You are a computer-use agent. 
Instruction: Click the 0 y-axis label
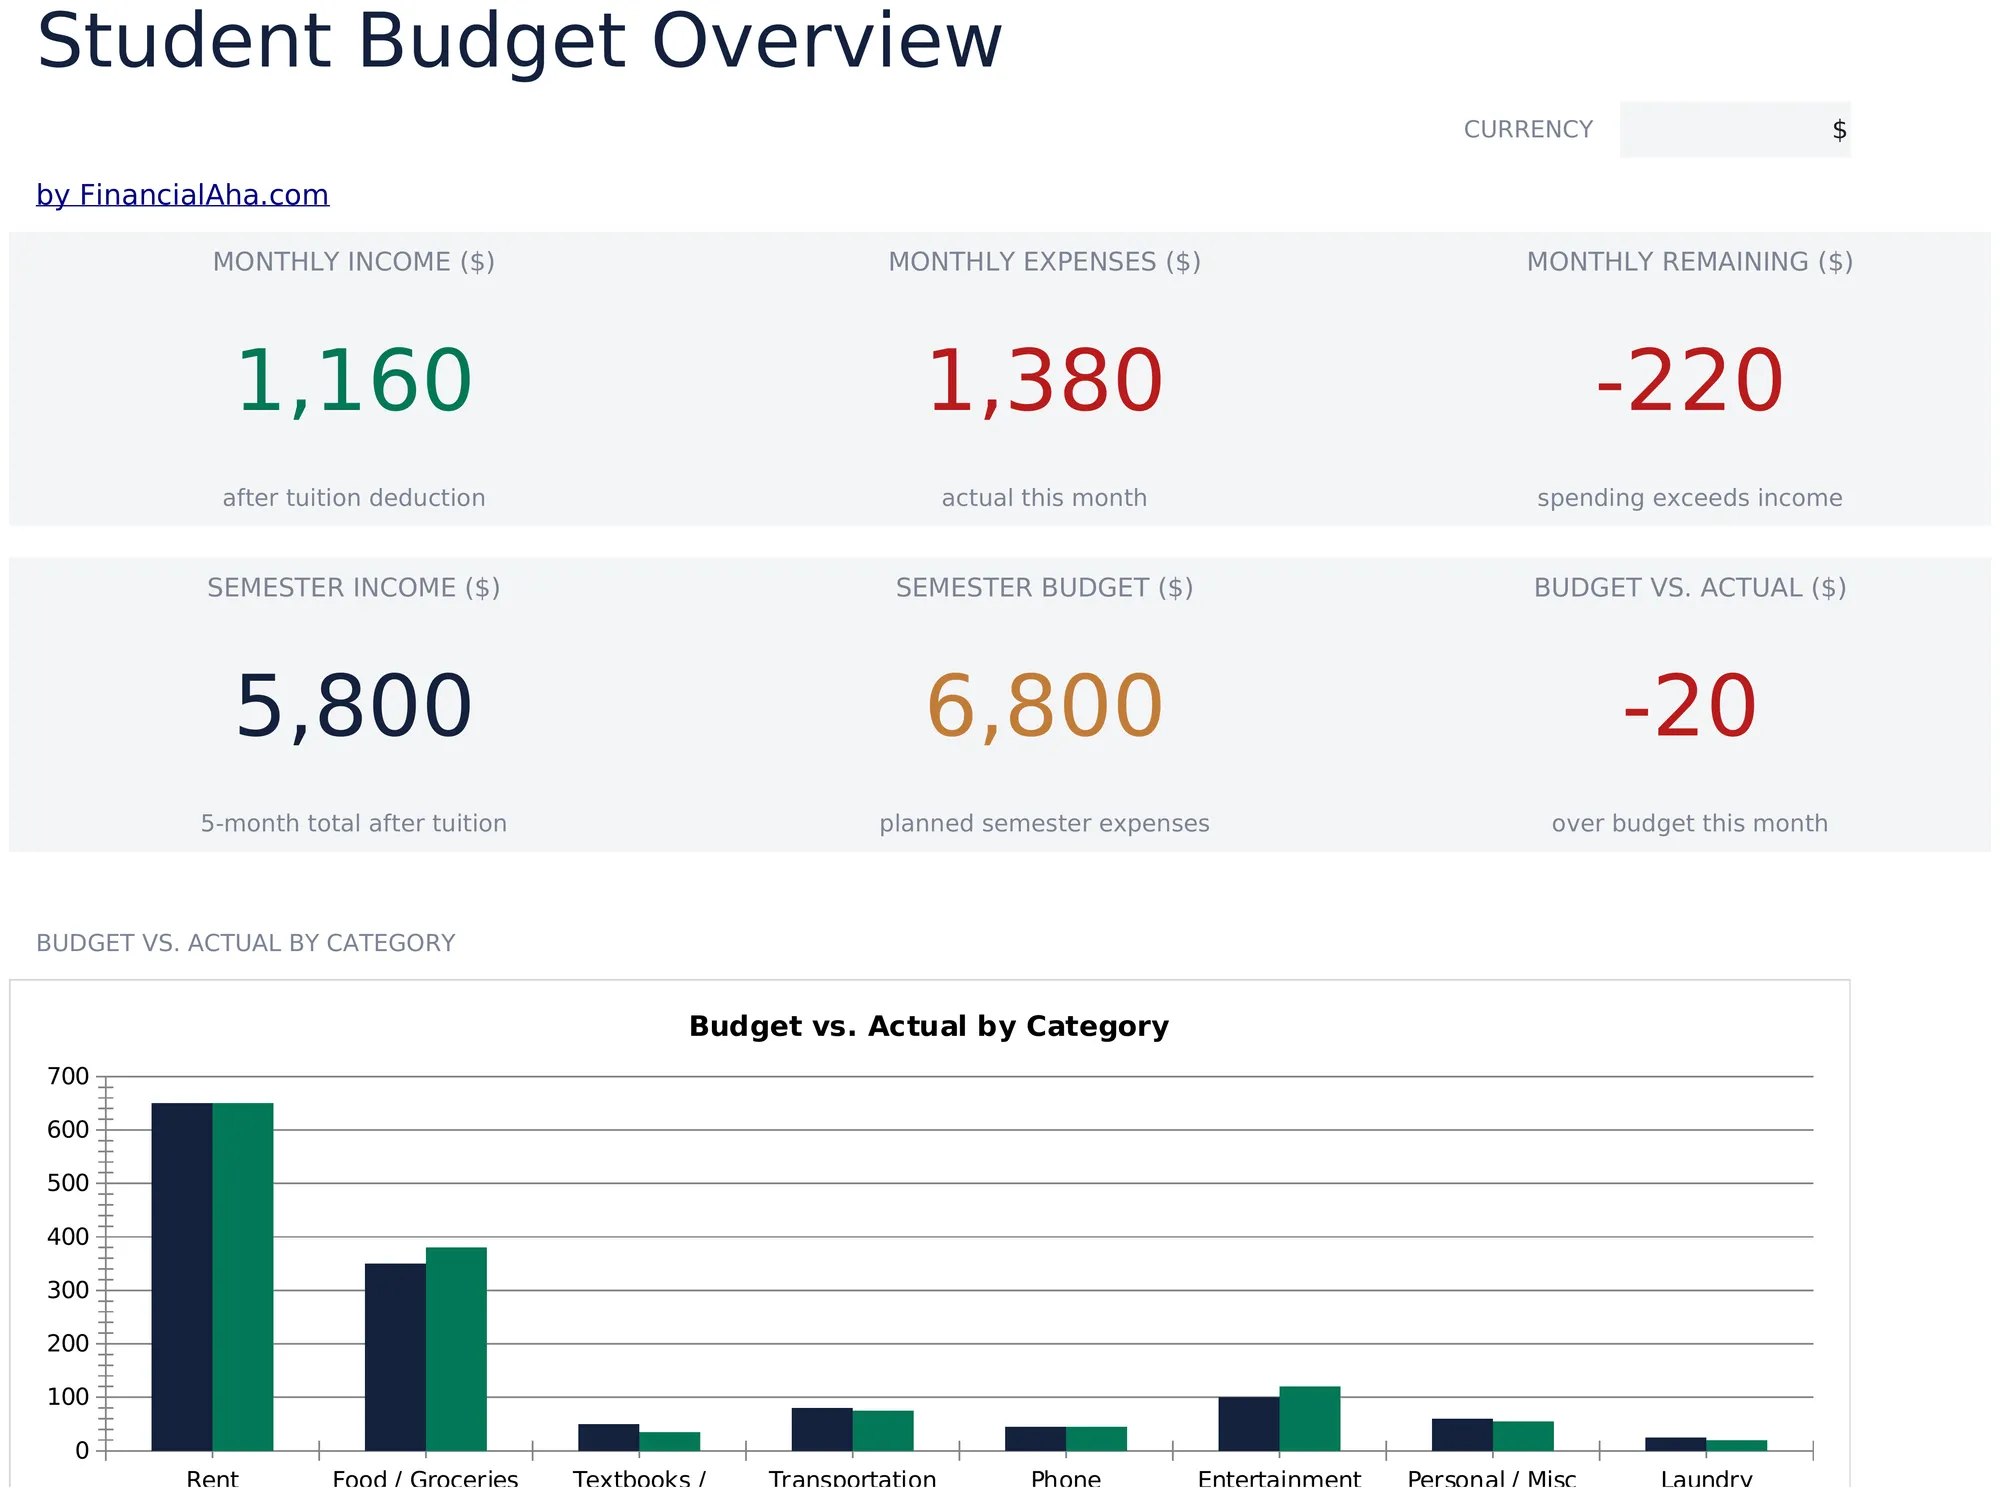click(82, 1451)
